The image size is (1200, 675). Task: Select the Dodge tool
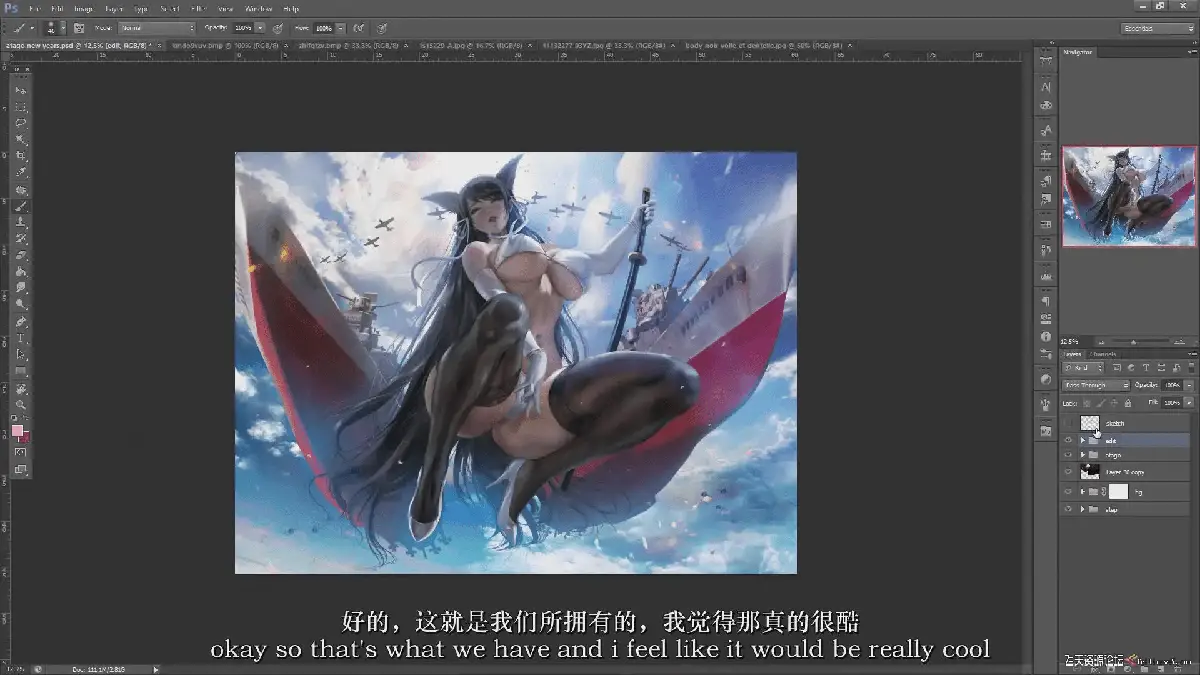tap(21, 304)
